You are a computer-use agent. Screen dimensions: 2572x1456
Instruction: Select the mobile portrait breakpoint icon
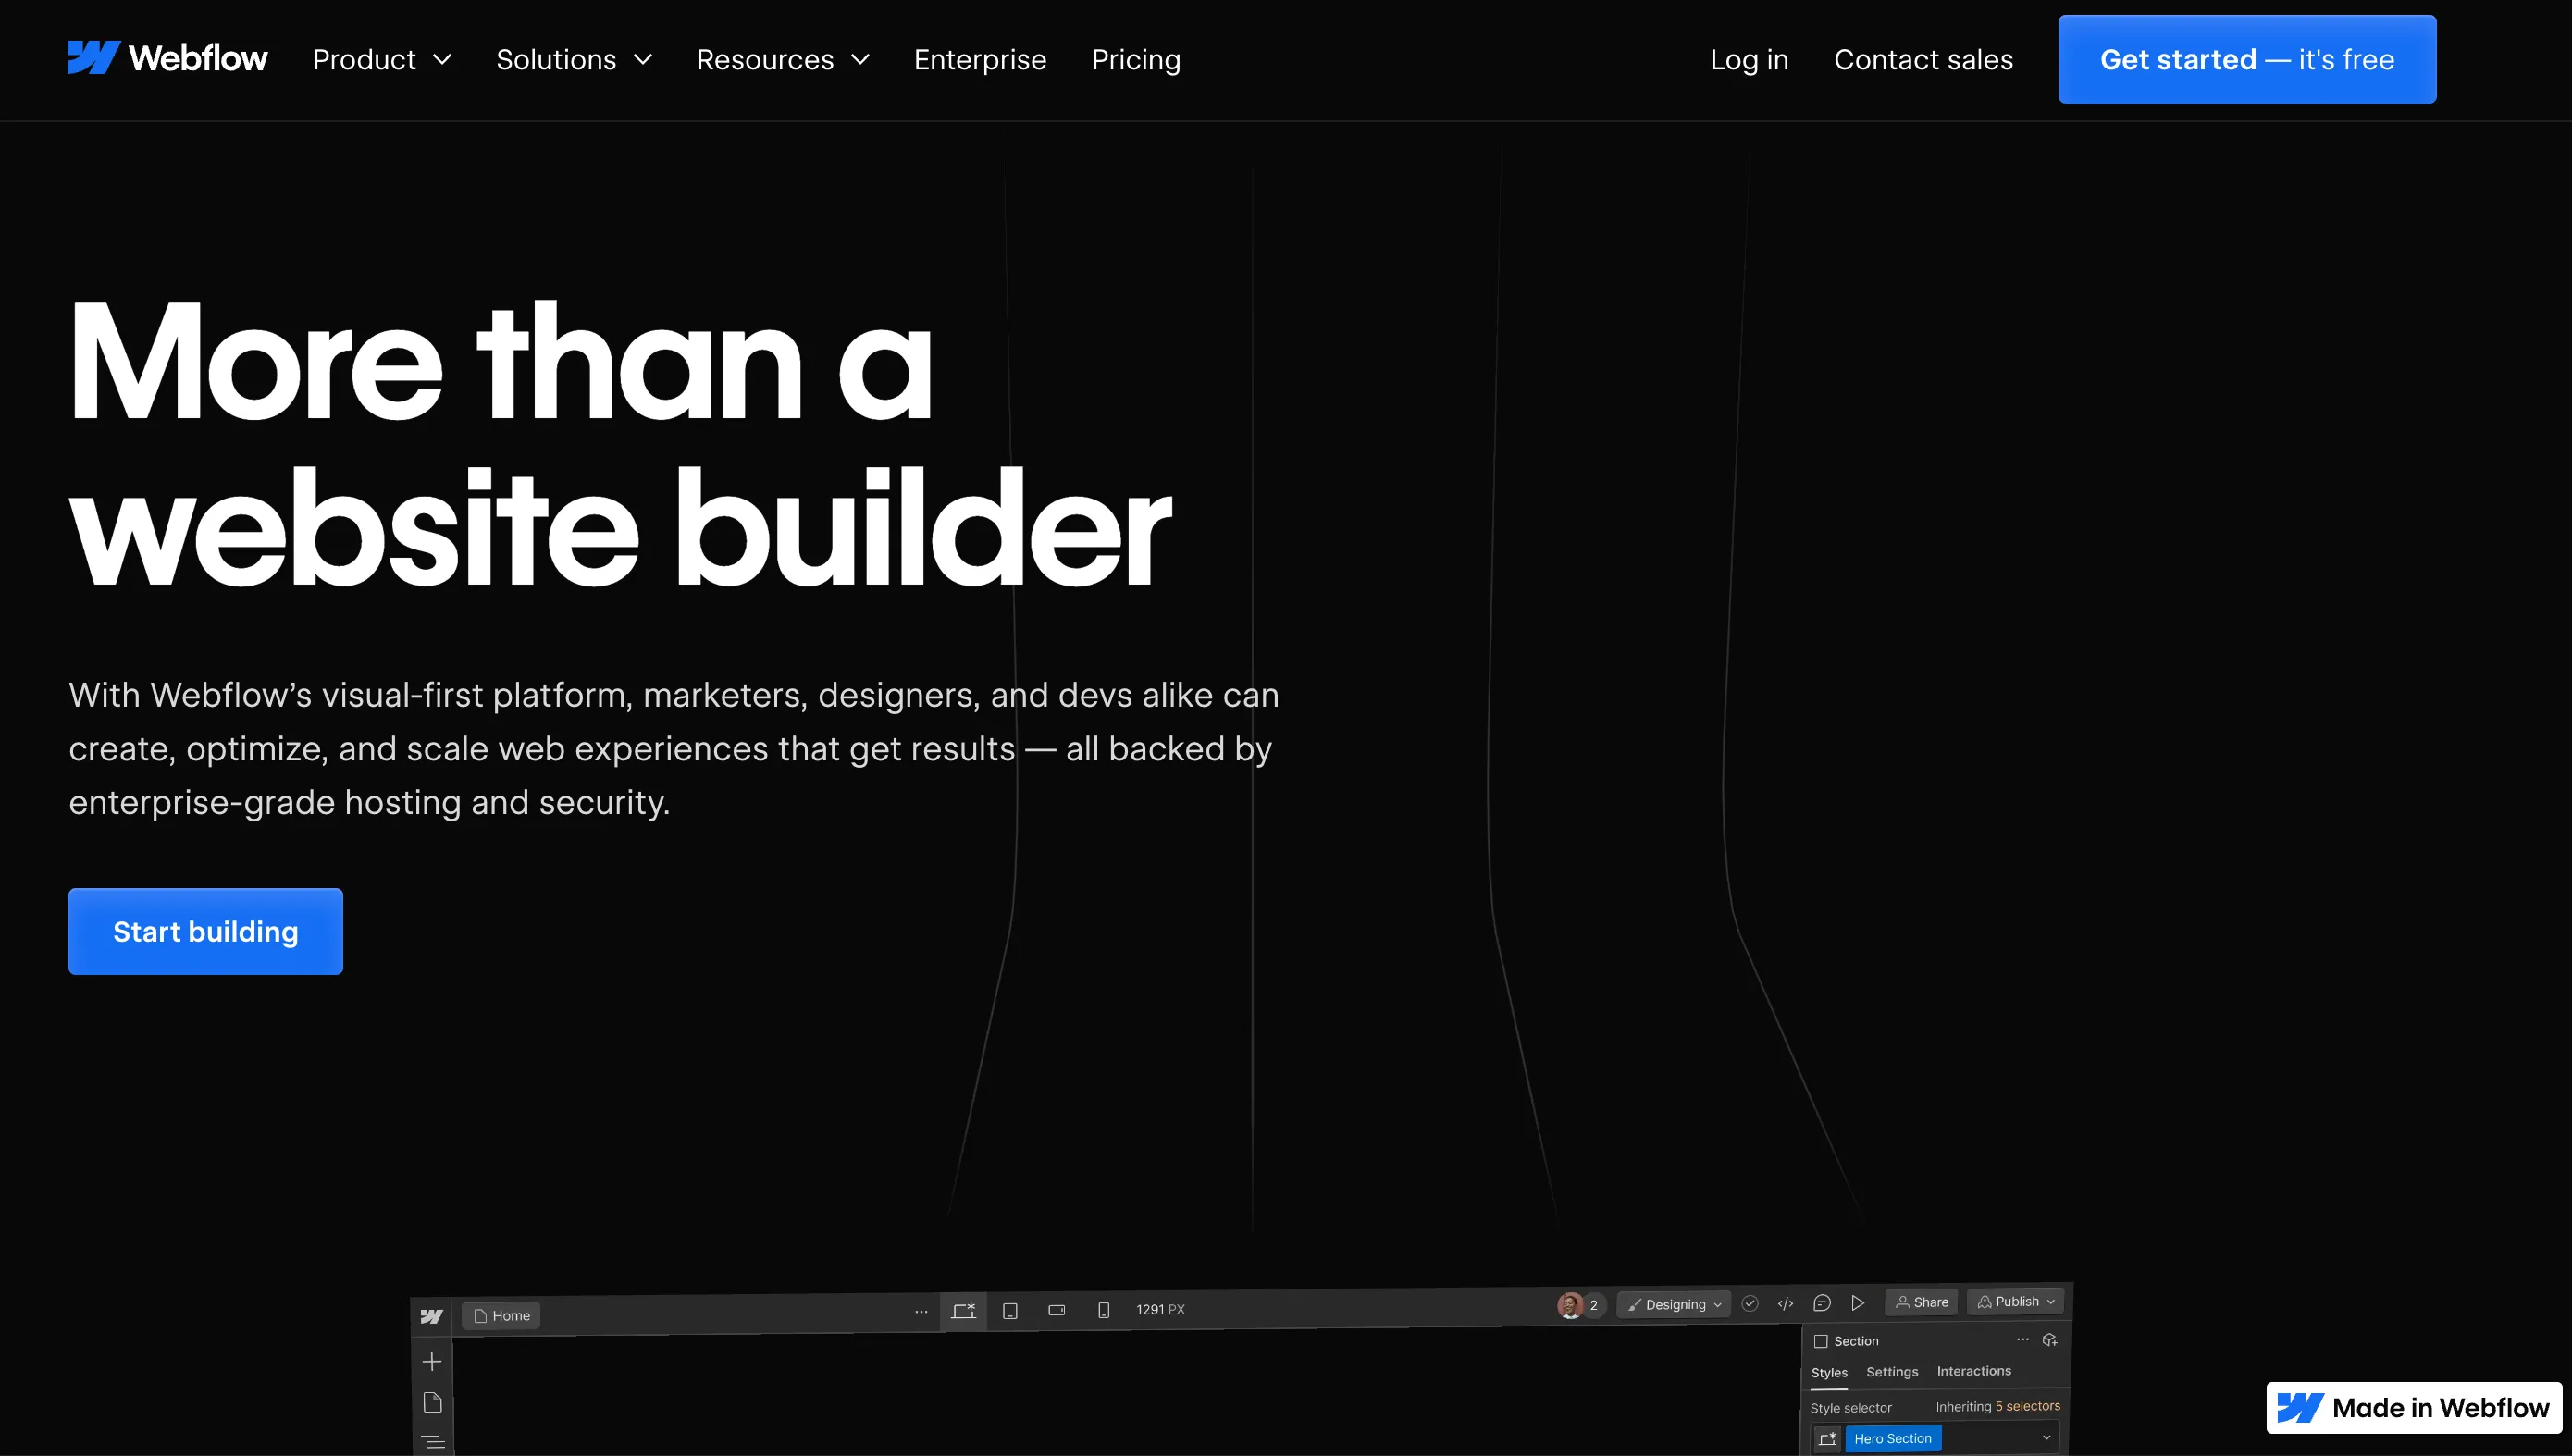coord(1104,1310)
